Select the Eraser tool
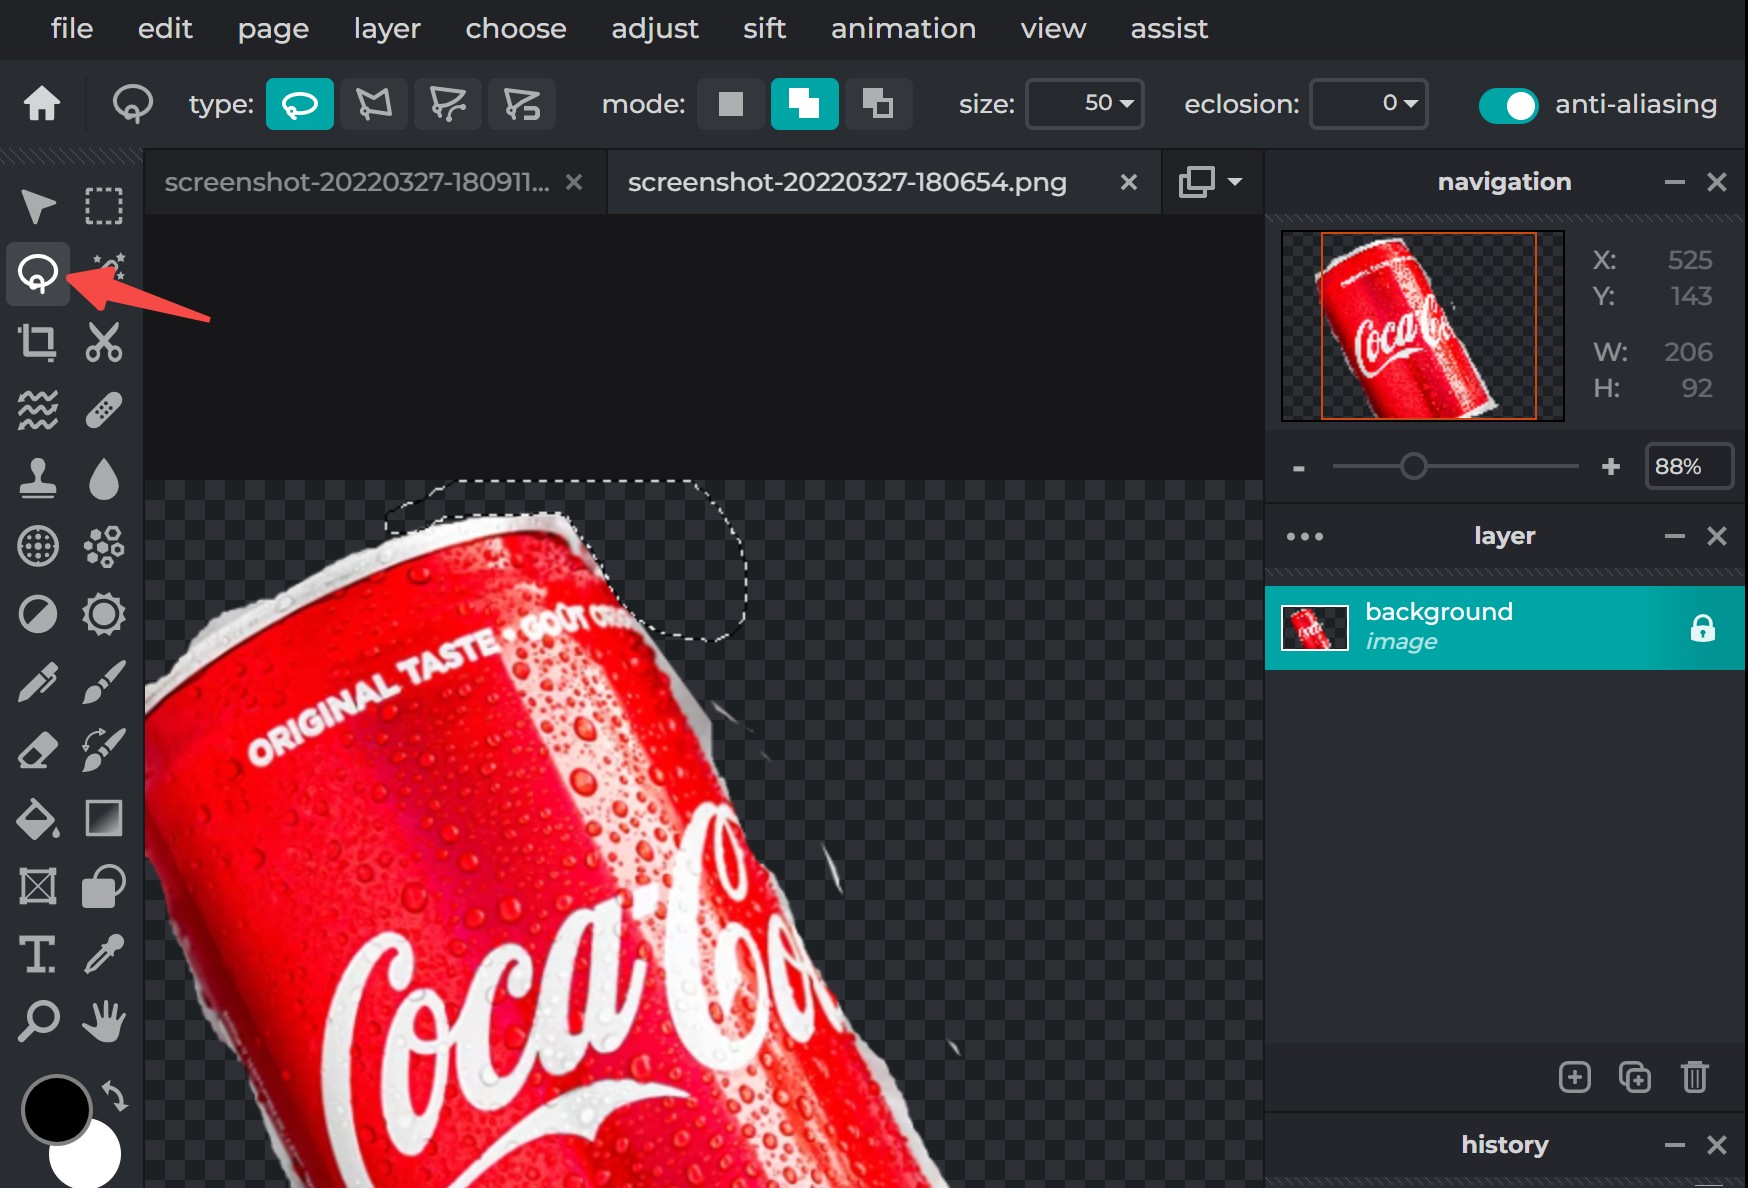Viewport: 1748px width, 1188px height. (38, 749)
